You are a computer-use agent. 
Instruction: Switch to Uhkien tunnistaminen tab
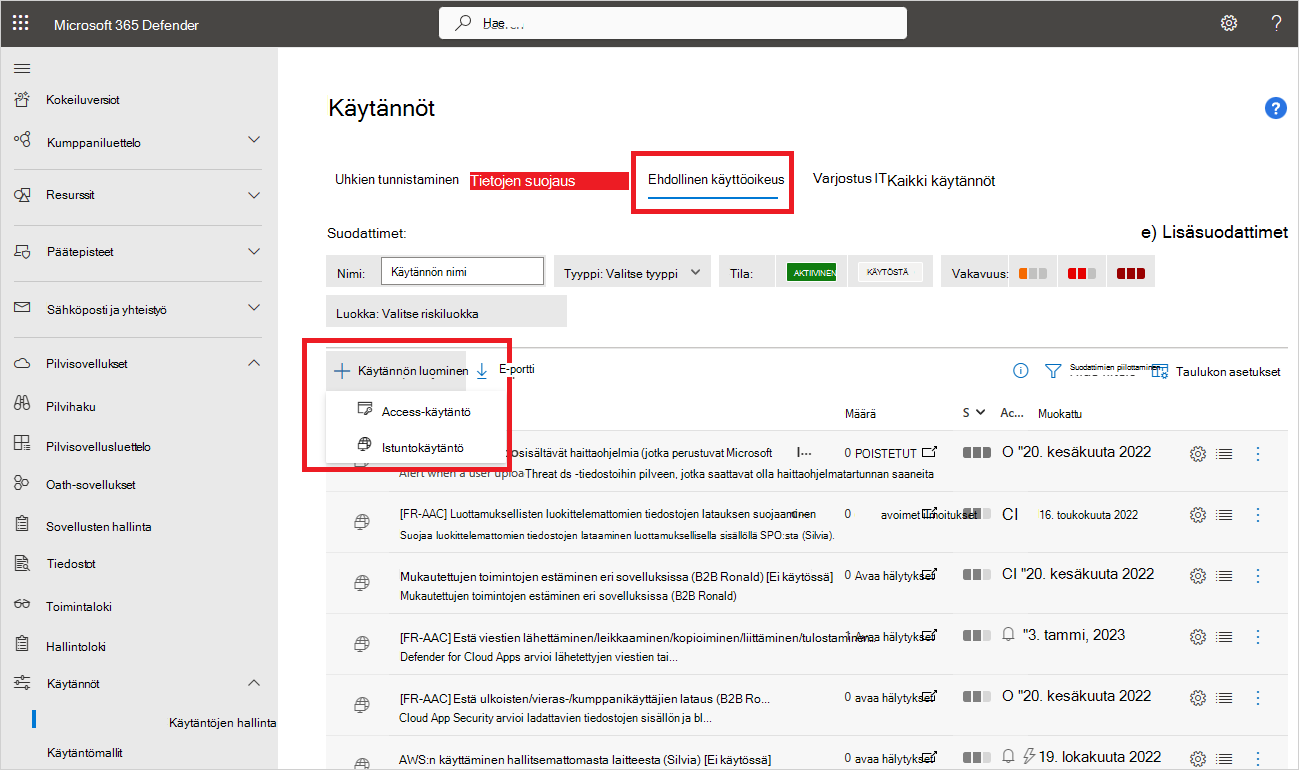point(397,180)
